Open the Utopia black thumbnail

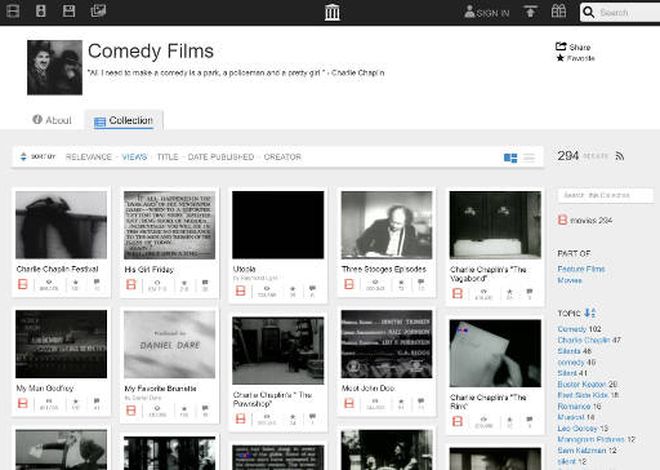click(x=278, y=225)
